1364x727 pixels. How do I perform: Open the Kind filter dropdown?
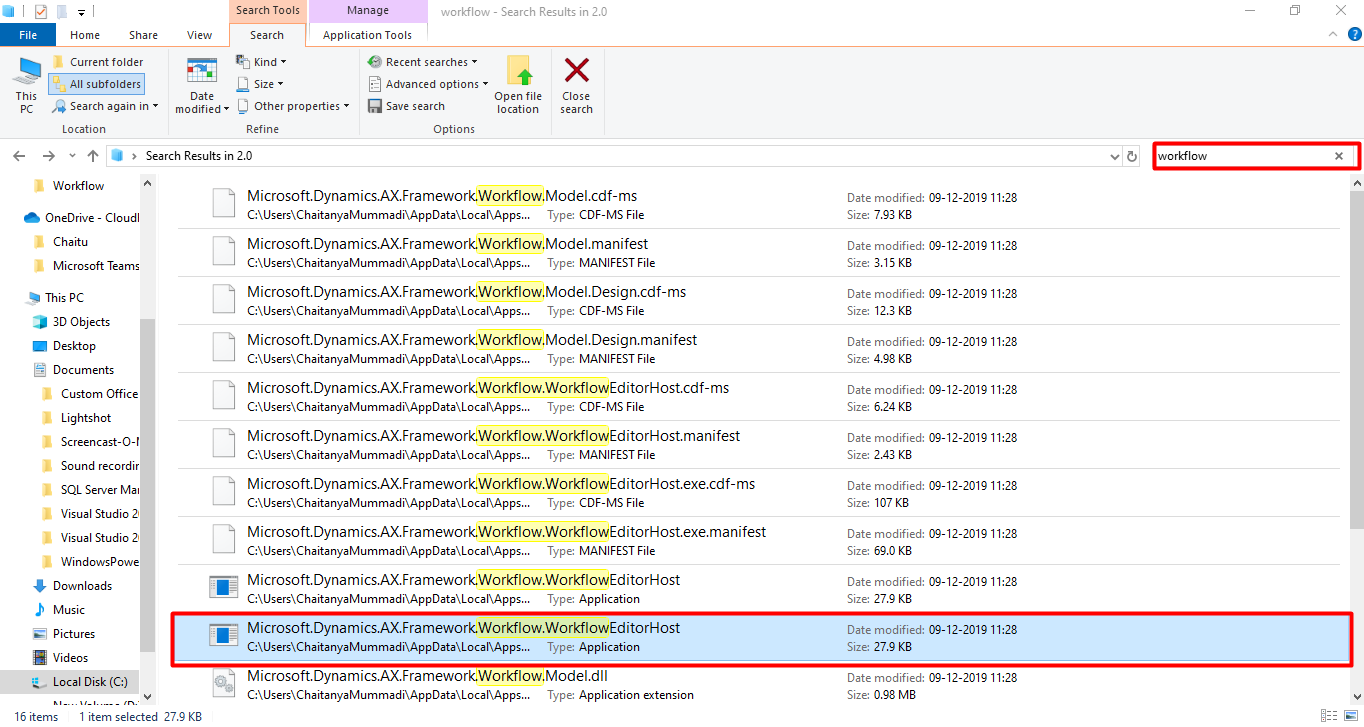pyautogui.click(x=261, y=62)
